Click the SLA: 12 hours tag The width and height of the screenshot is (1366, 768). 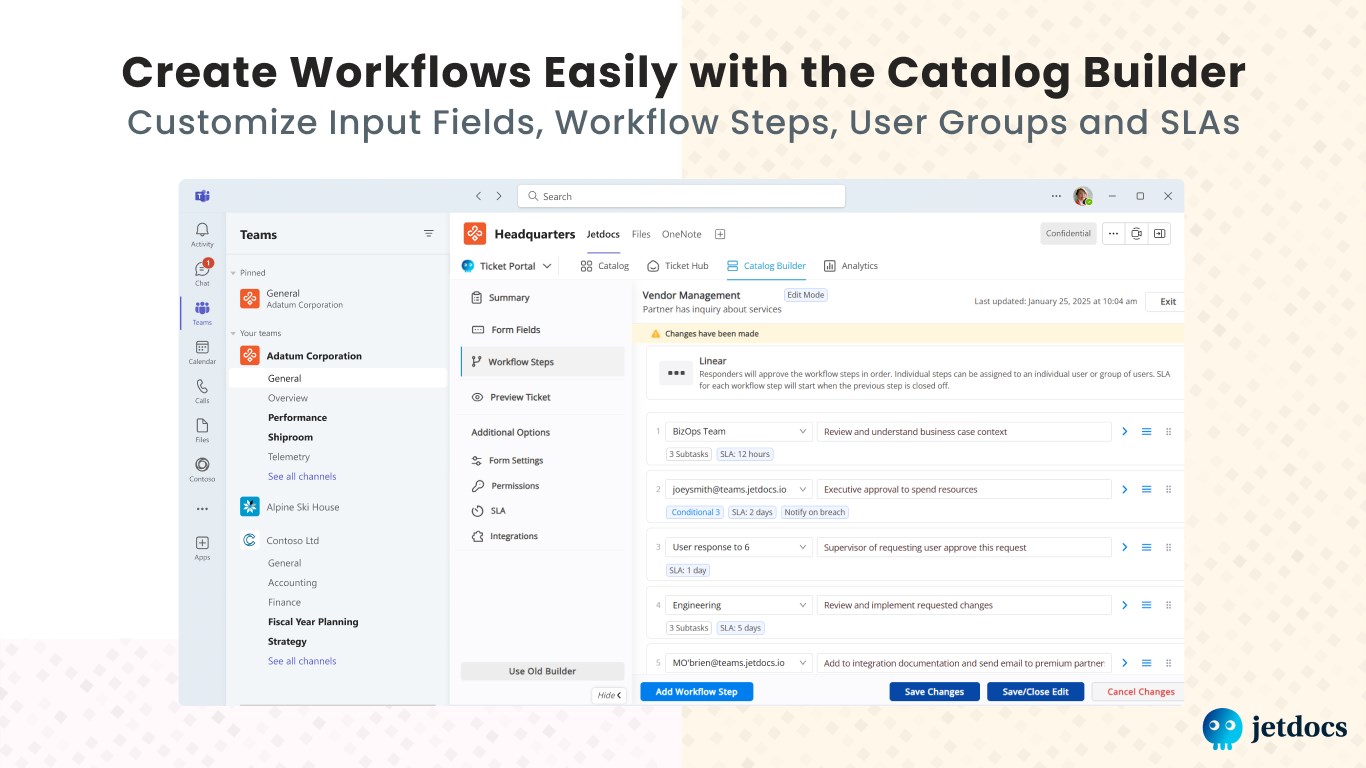[745, 454]
